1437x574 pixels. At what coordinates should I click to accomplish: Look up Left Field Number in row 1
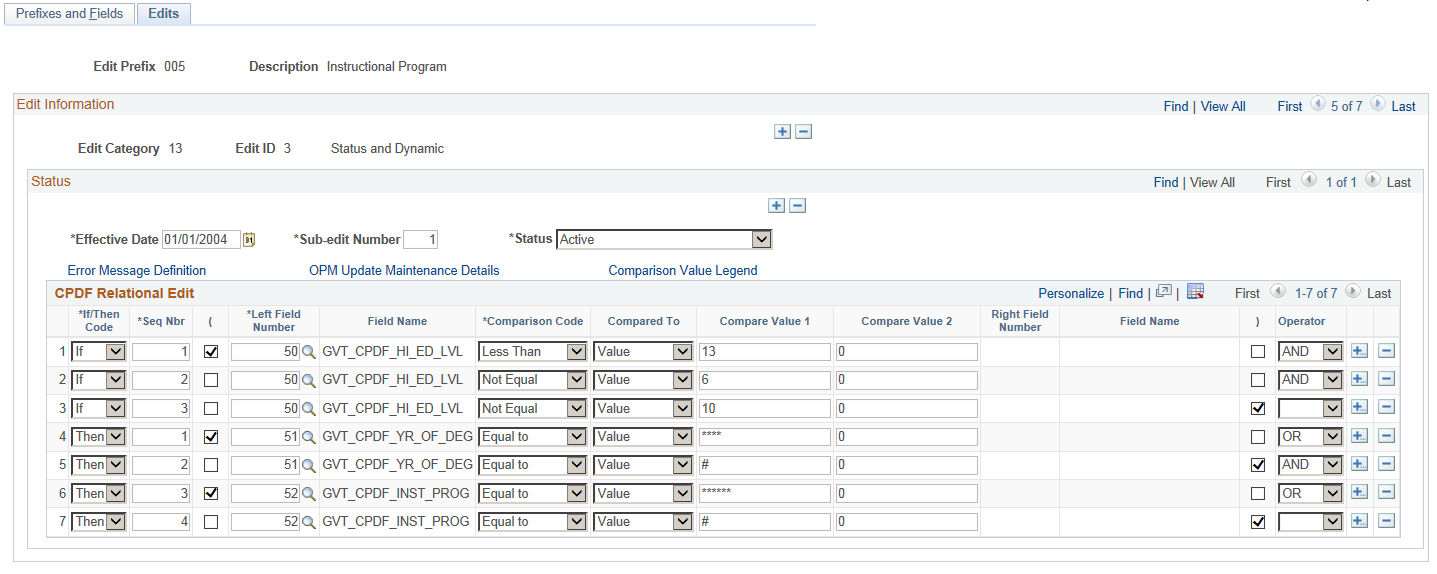point(309,352)
